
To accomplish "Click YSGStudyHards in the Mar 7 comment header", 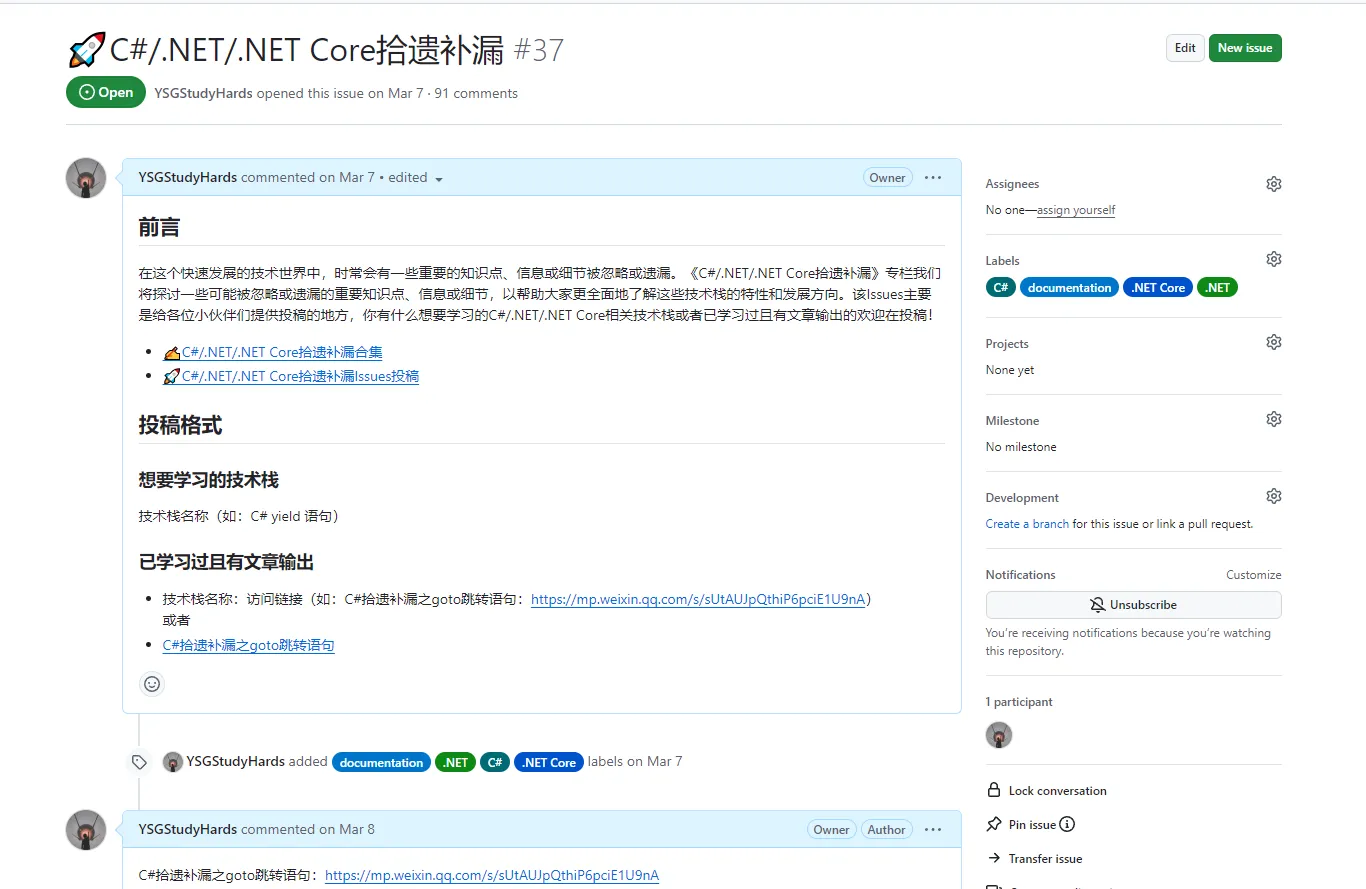I will click(x=188, y=177).
